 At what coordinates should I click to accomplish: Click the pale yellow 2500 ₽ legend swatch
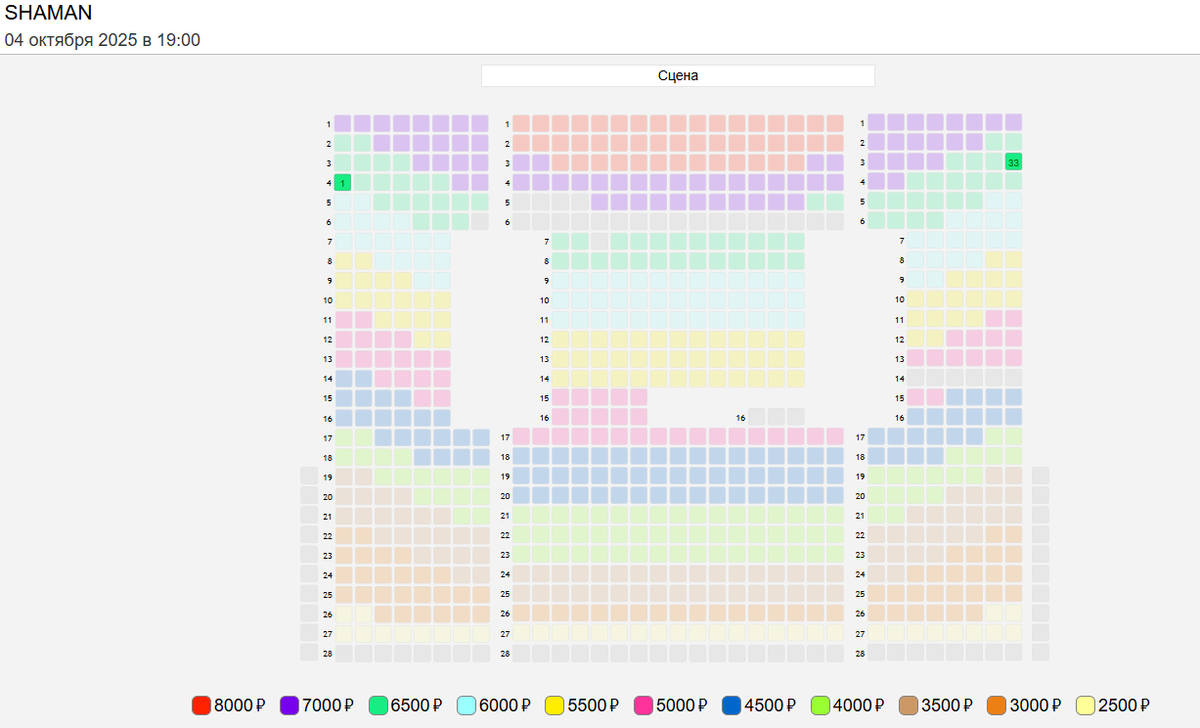coord(1085,705)
